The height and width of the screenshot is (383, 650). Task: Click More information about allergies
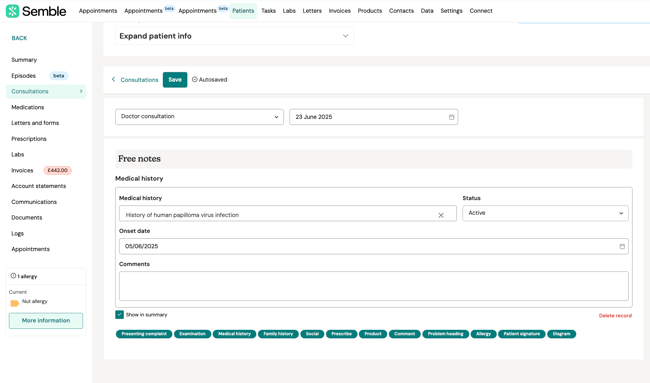pyautogui.click(x=46, y=320)
